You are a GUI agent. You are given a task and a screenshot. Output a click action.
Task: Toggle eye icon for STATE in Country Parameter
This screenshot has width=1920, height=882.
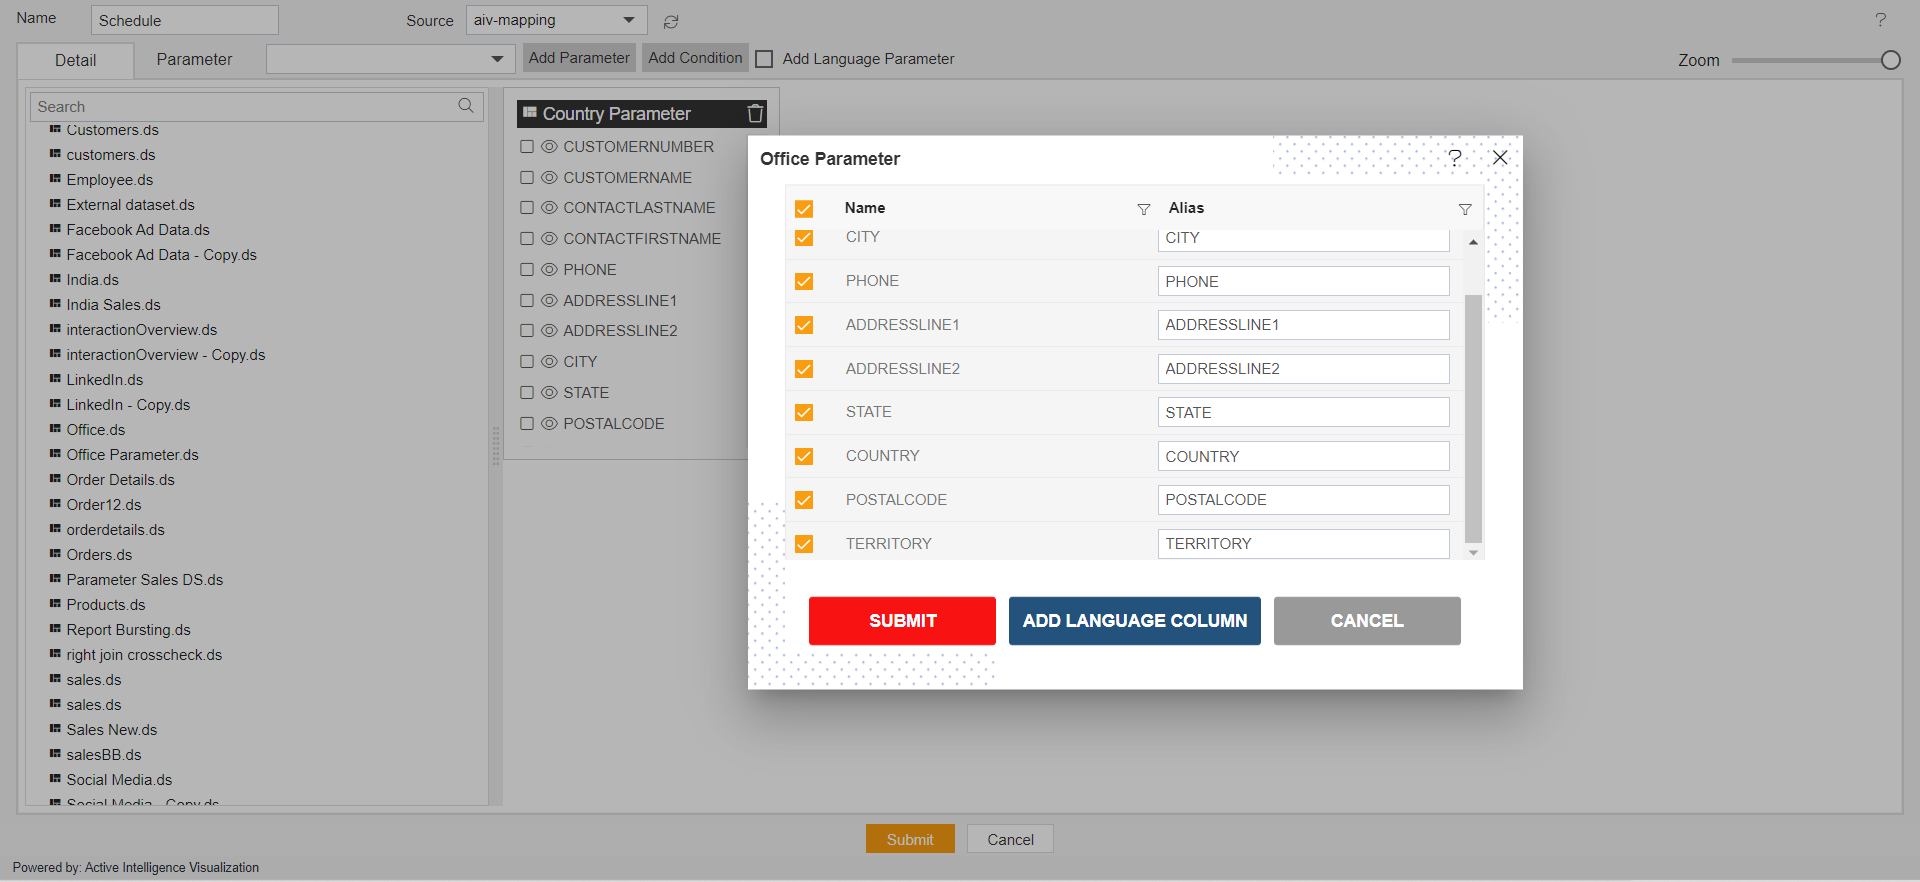(x=549, y=393)
